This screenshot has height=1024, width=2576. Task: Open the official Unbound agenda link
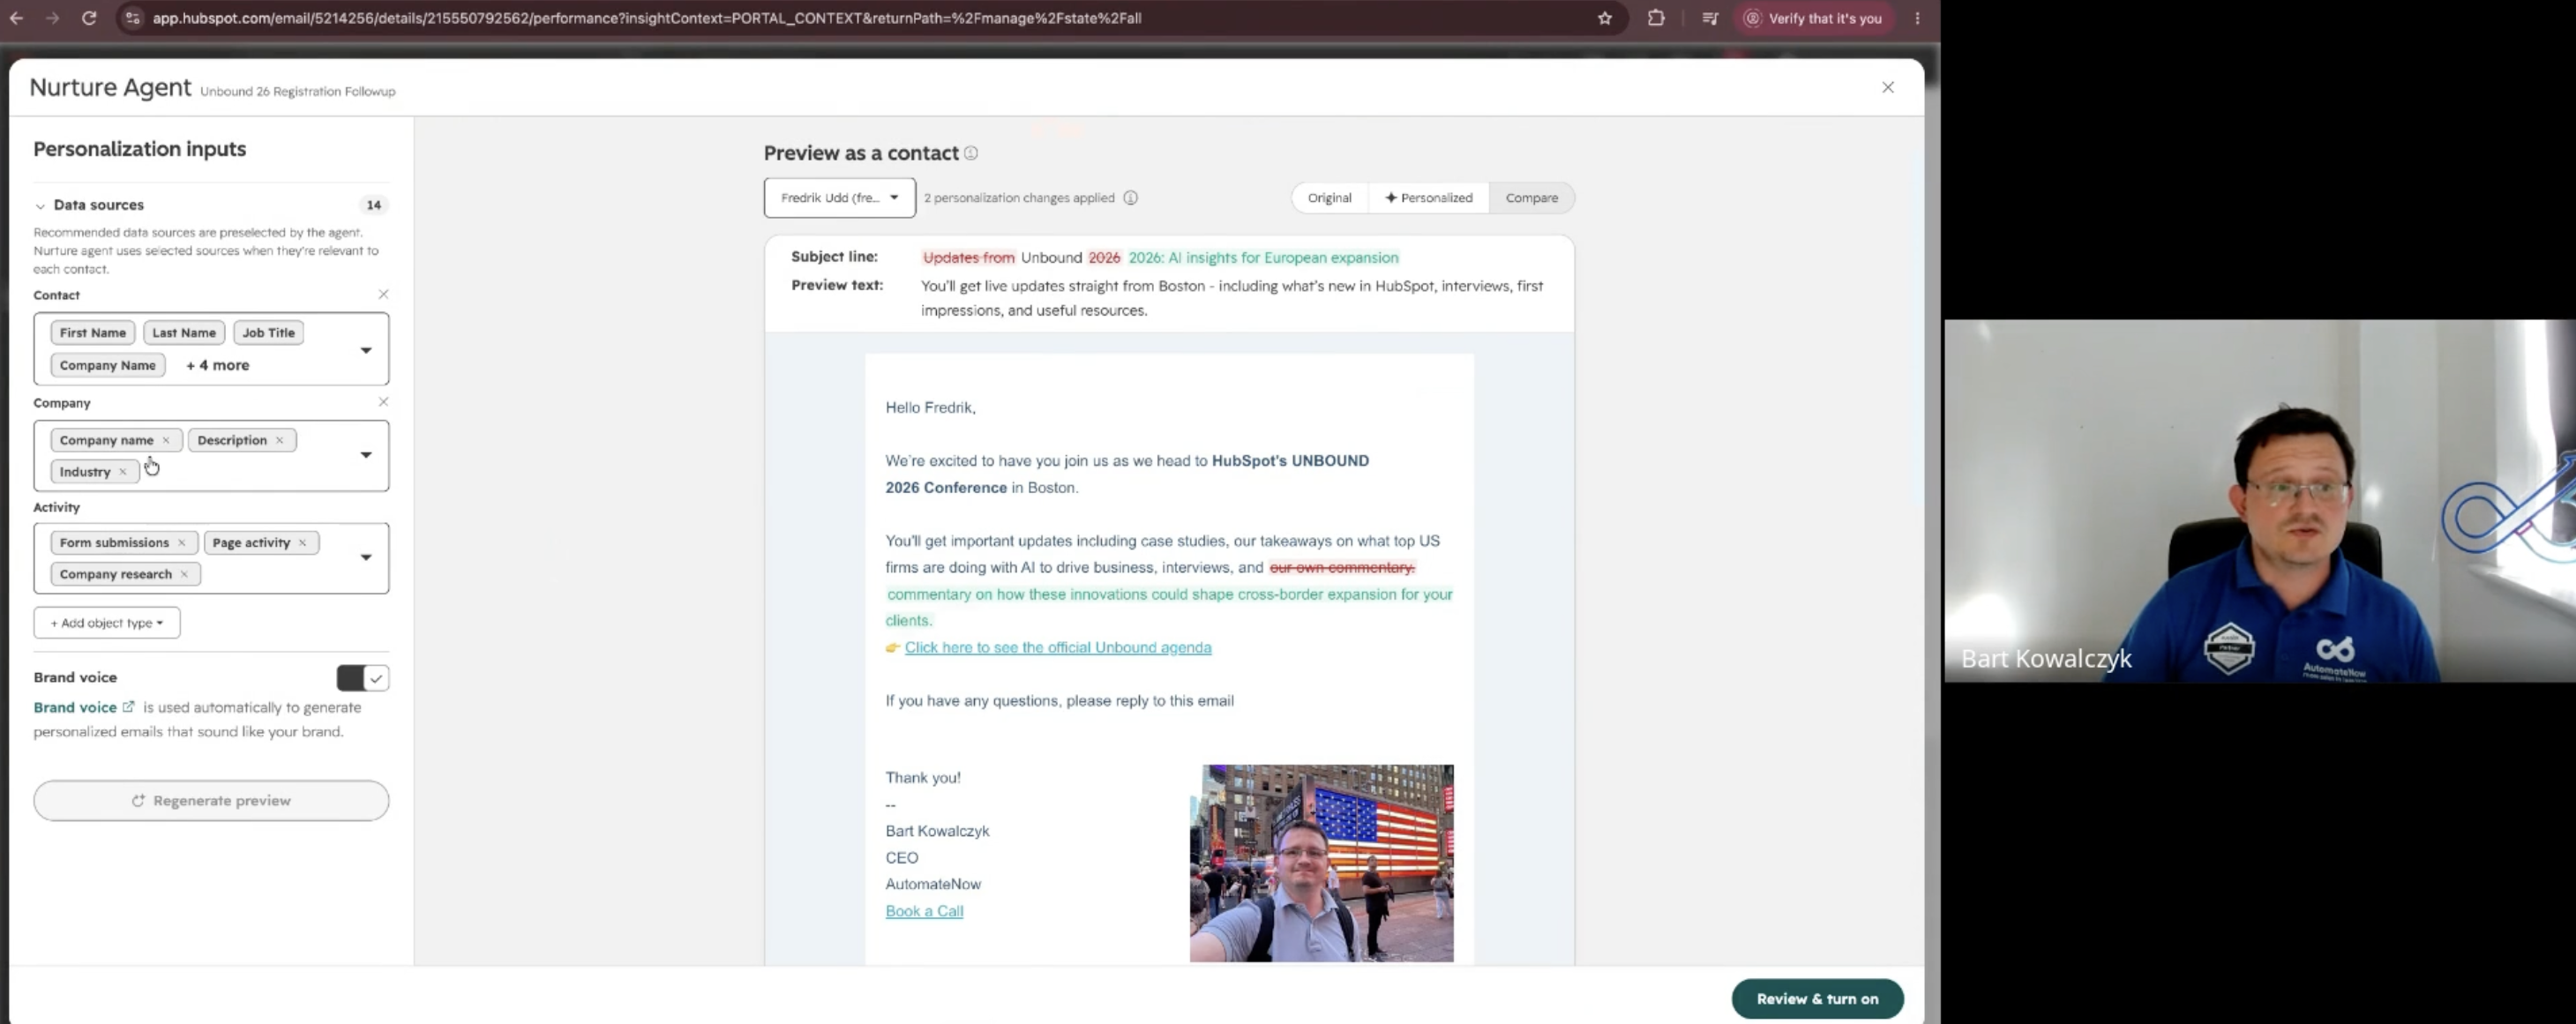(x=1057, y=648)
